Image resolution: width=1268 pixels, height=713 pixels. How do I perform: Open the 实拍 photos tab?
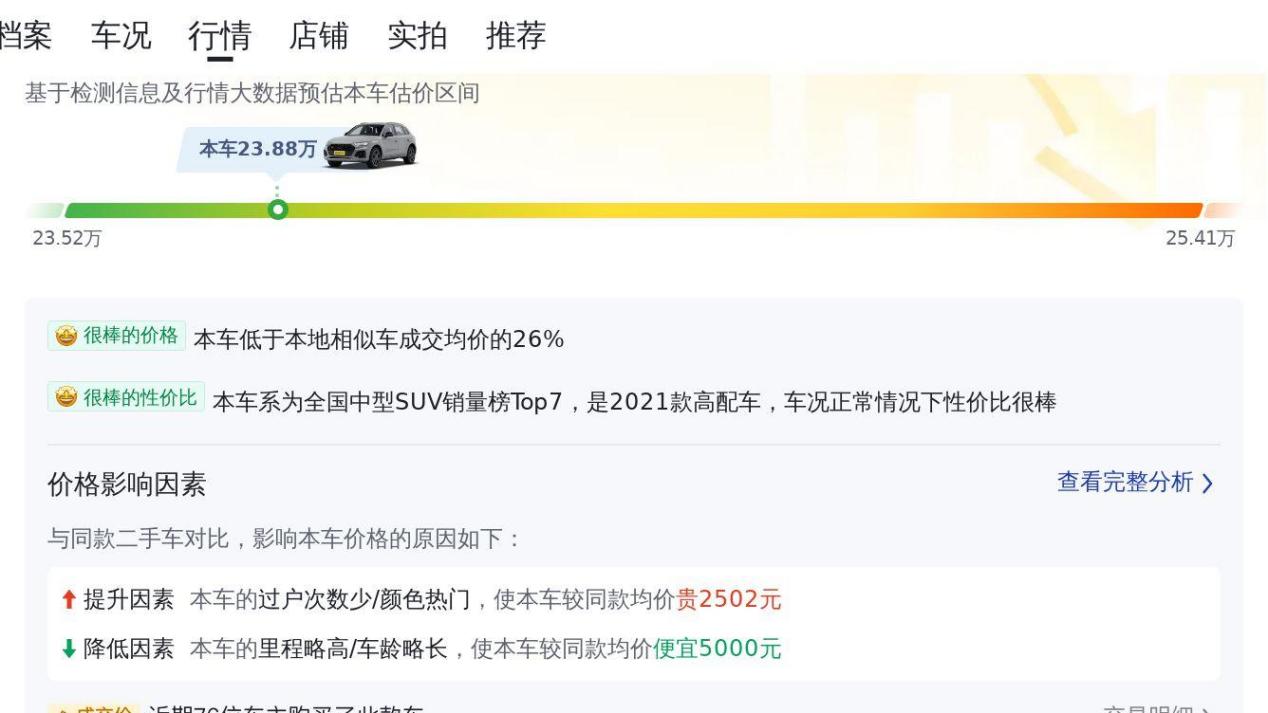coord(417,36)
